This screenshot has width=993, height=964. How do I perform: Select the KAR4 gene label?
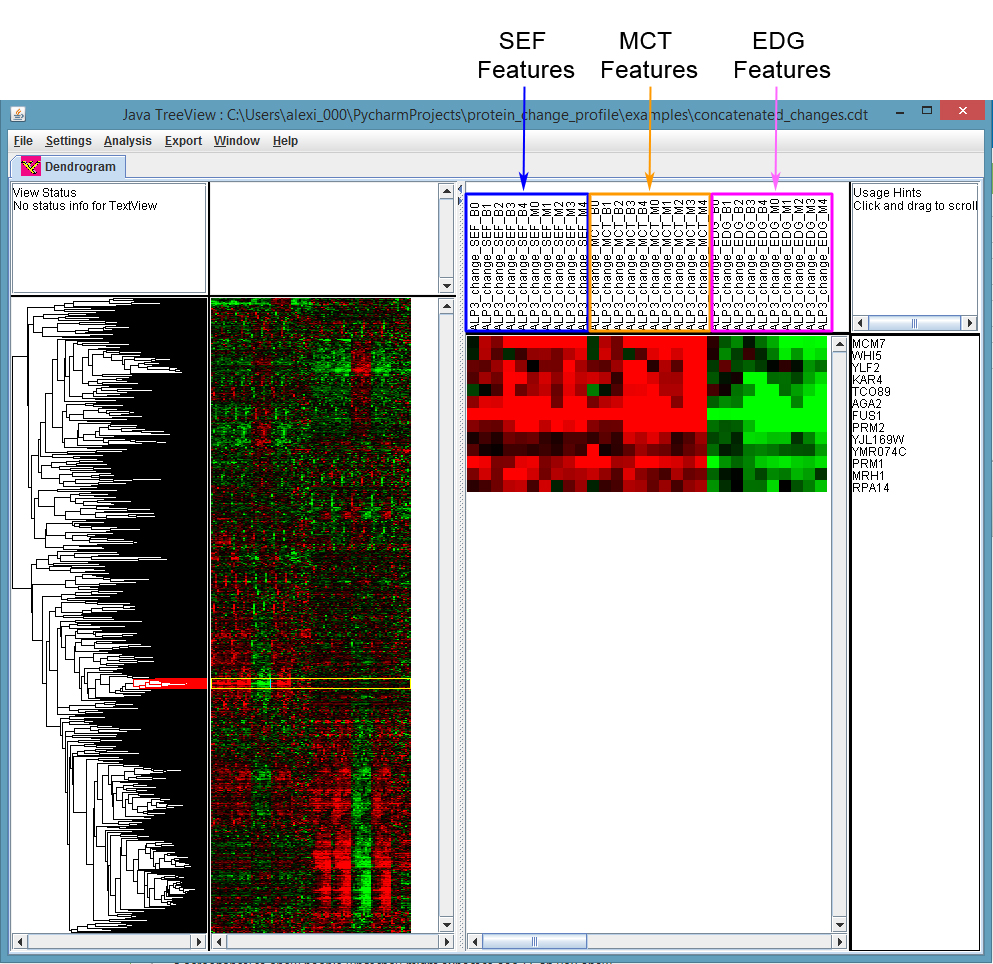click(867, 380)
